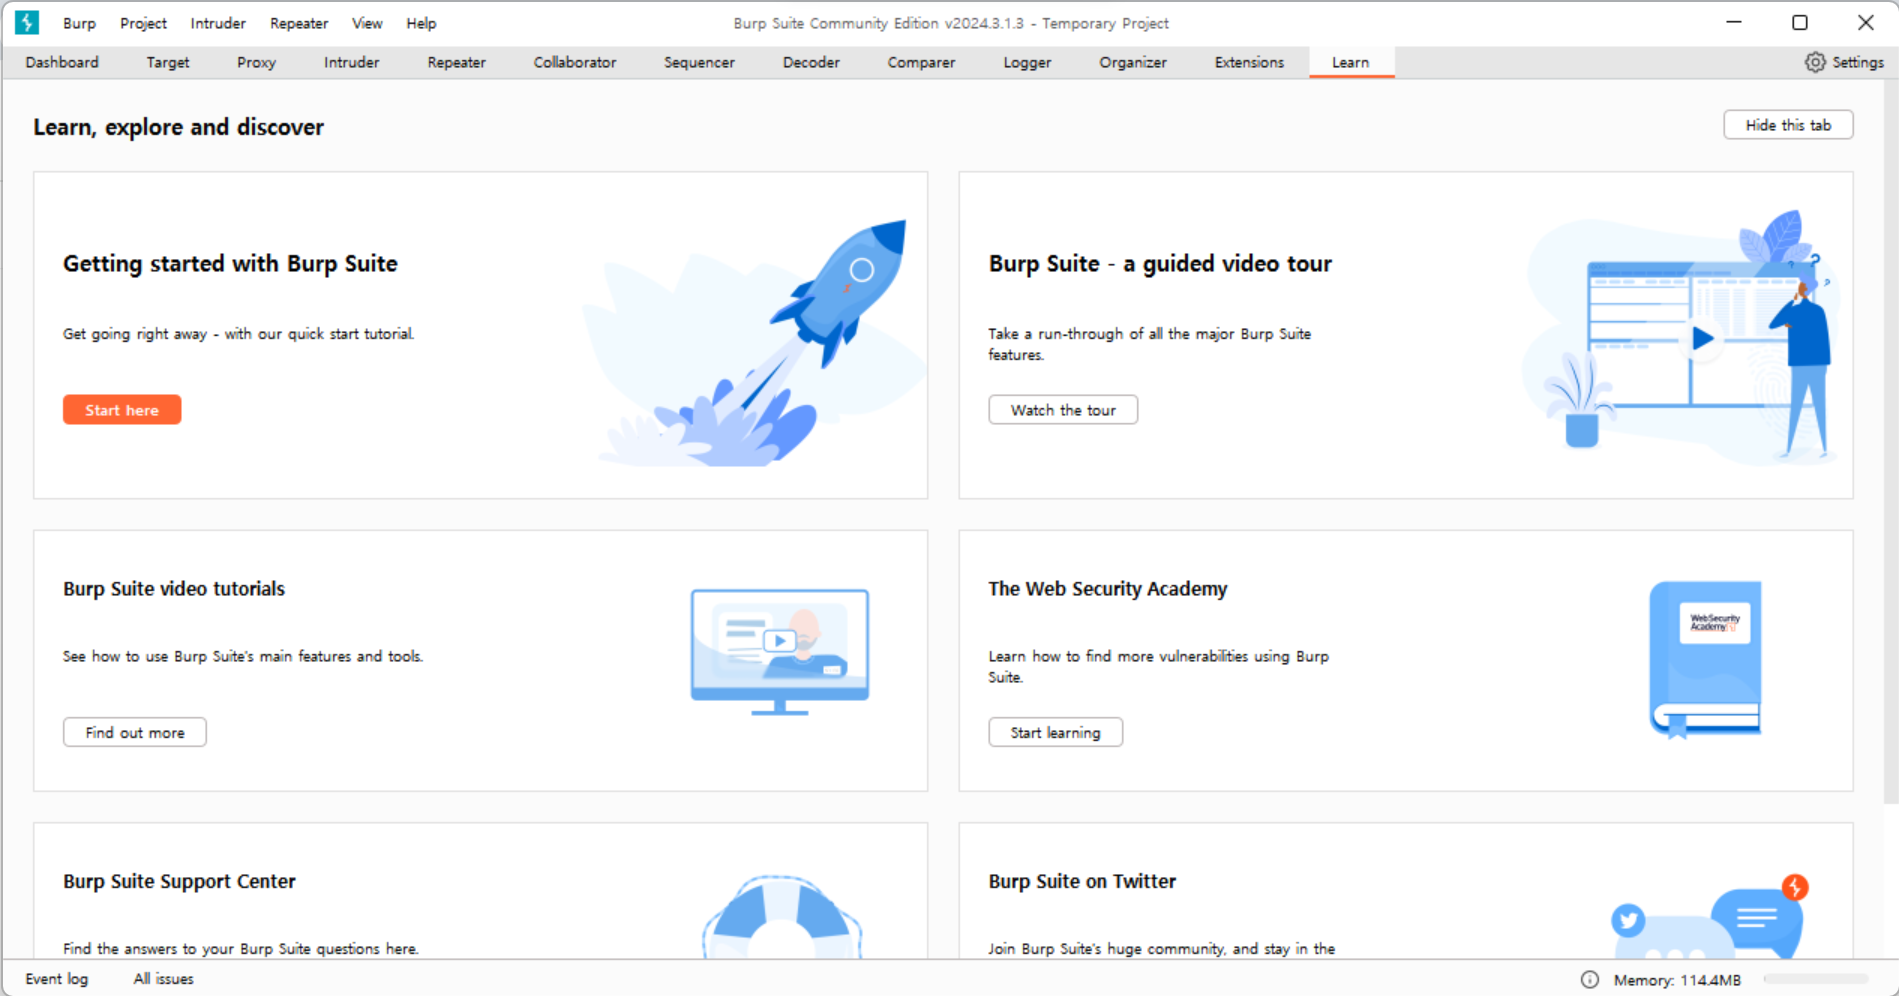Click the Burp Suite on Twitter heading
This screenshot has height=996, width=1899.
(x=1082, y=881)
